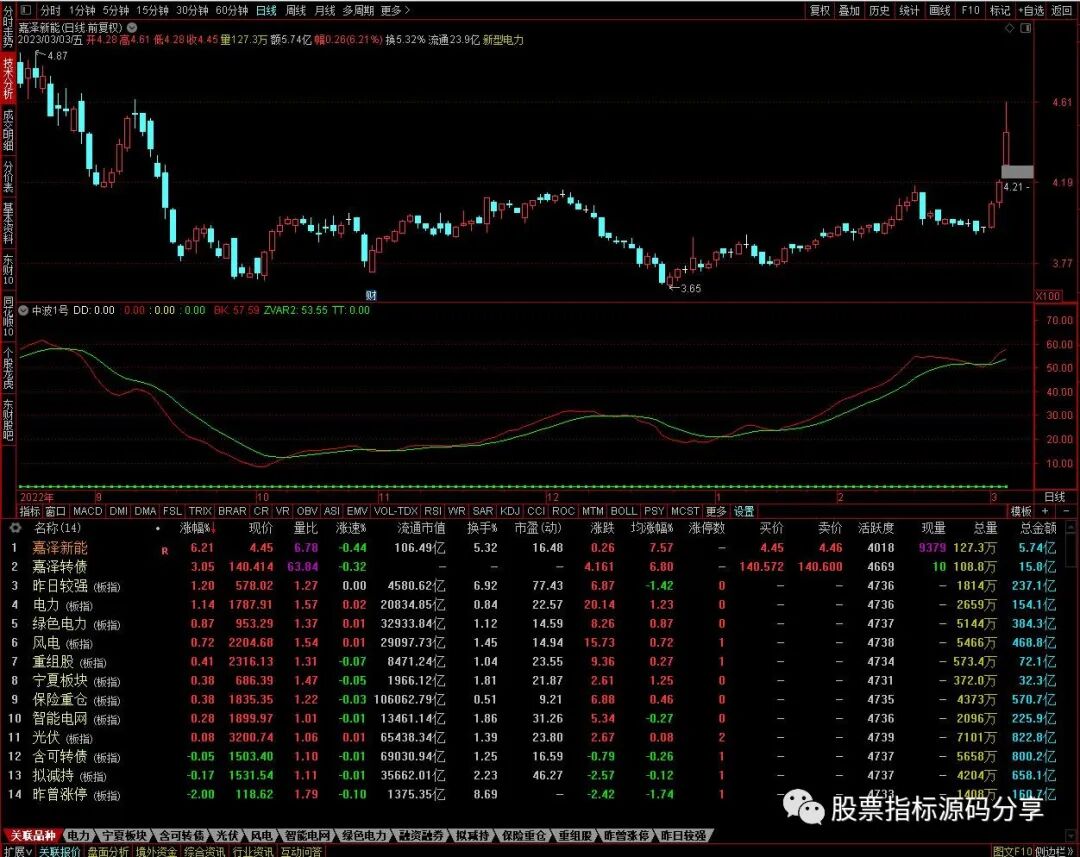Viewport: 1080px width, 857px height.
Task: Open 基本资料 in left sidebar
Action: 8,224
